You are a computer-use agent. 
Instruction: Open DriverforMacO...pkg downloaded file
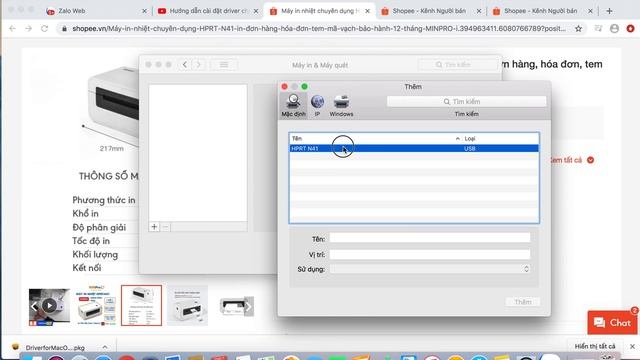point(55,348)
